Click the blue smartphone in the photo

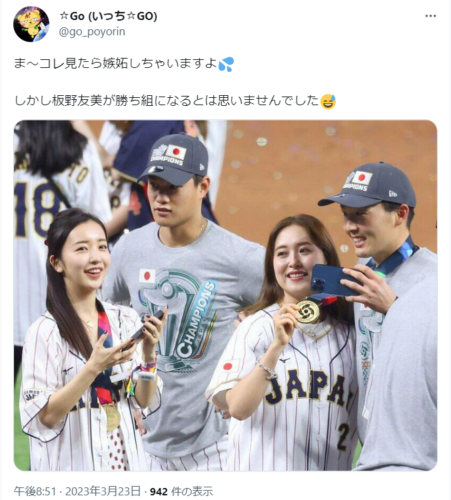(334, 280)
